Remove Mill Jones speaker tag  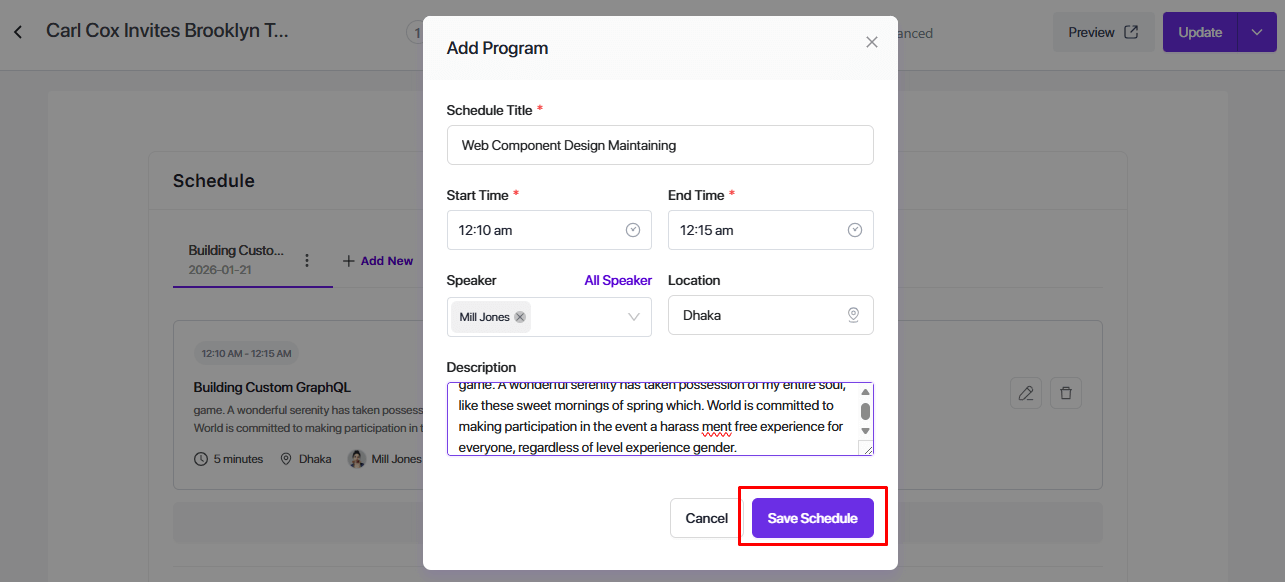tap(520, 317)
